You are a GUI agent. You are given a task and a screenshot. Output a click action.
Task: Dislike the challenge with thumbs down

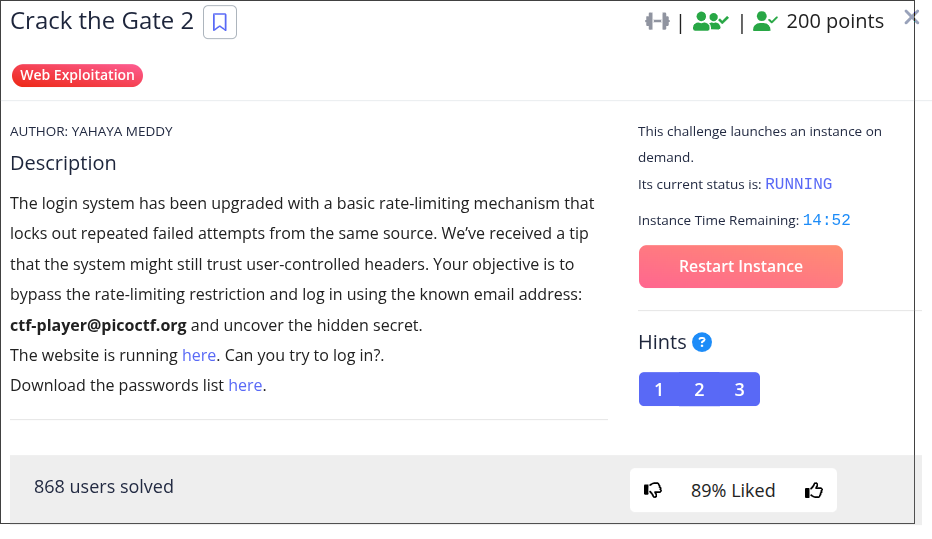click(x=654, y=490)
